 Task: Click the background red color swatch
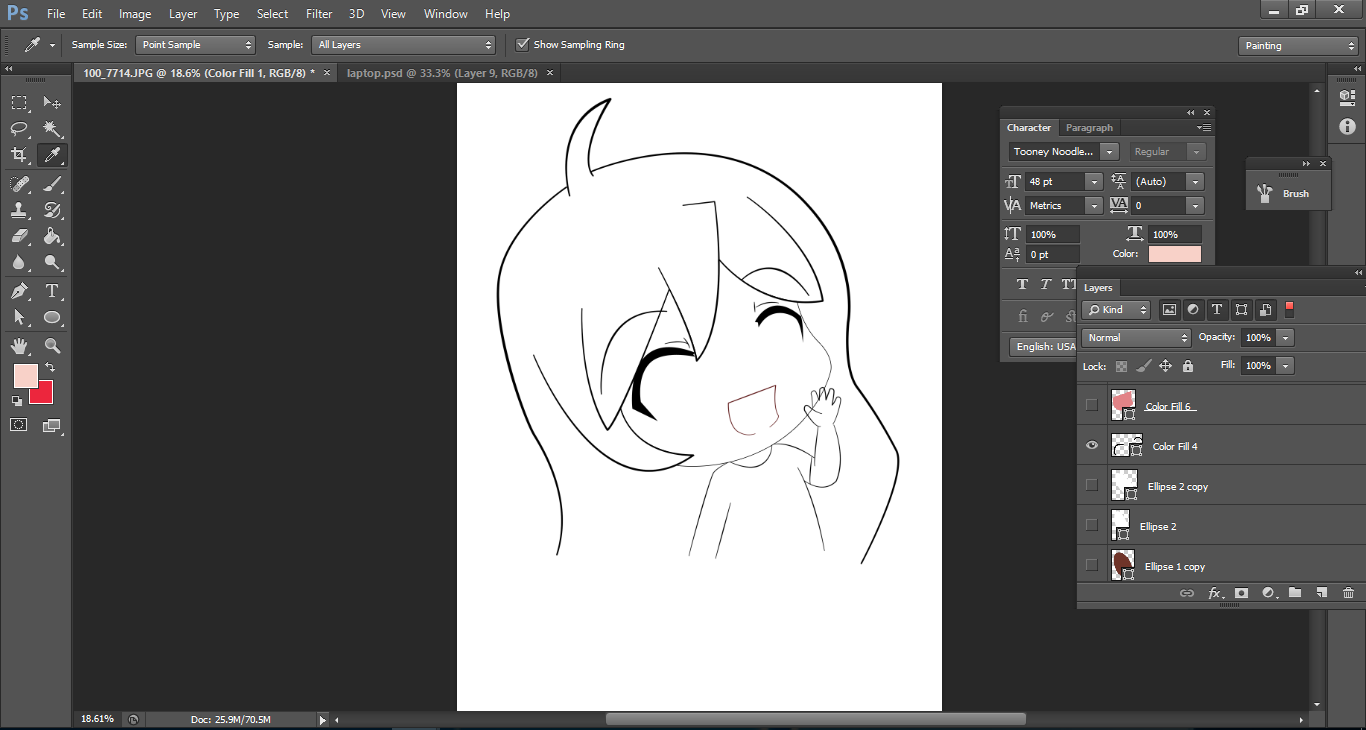click(45, 395)
